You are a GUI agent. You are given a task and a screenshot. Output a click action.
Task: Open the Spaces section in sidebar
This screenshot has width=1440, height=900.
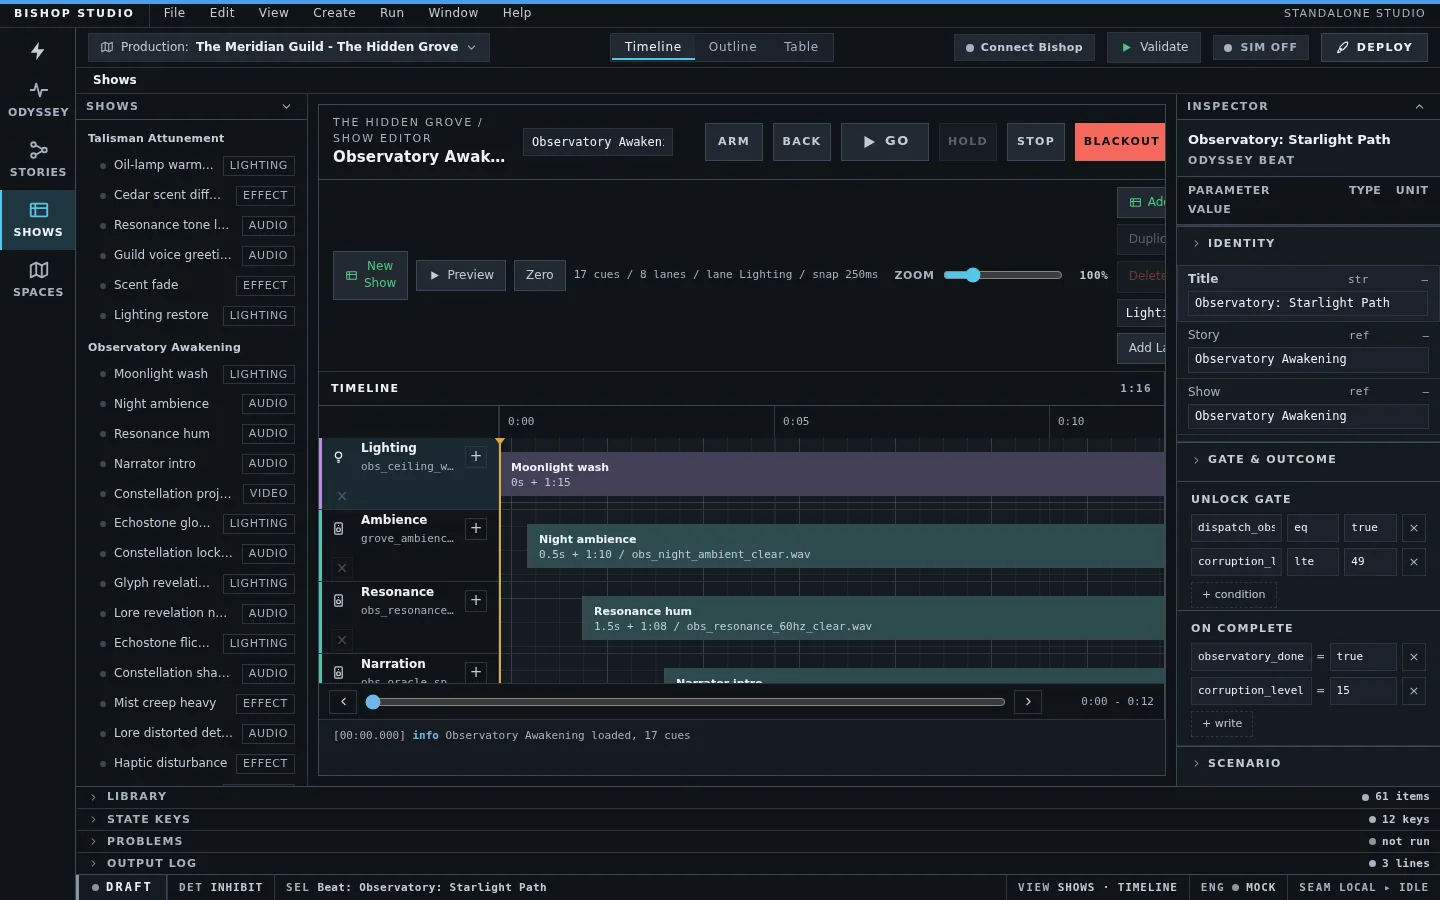pos(38,279)
